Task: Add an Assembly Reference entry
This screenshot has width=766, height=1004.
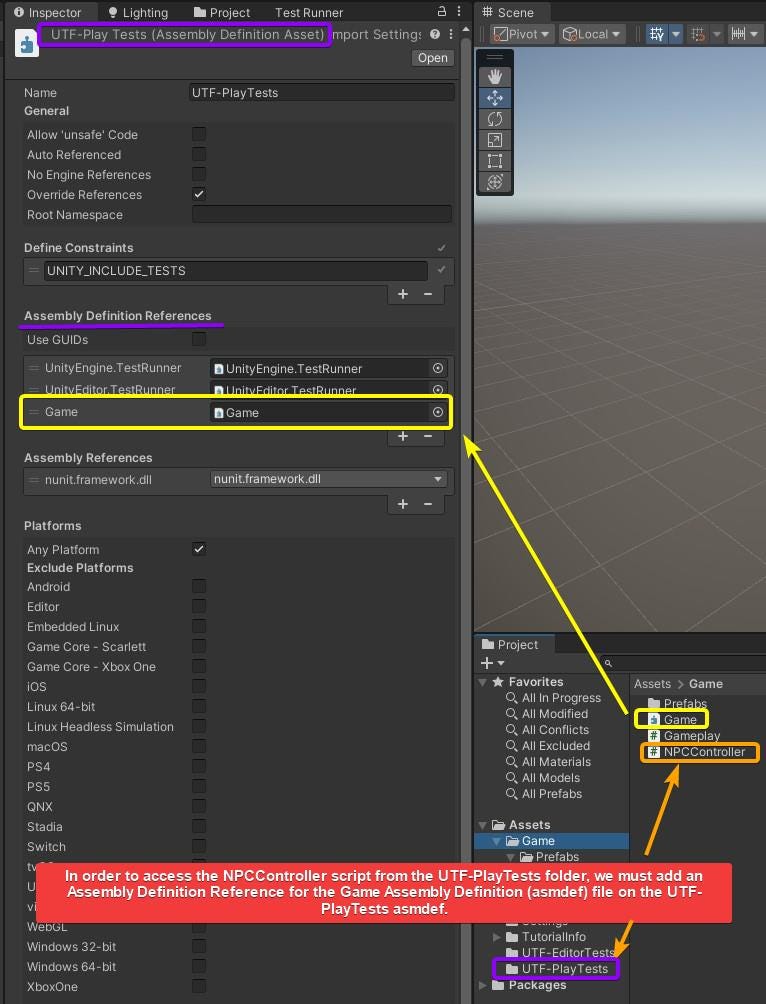Action: (x=403, y=504)
